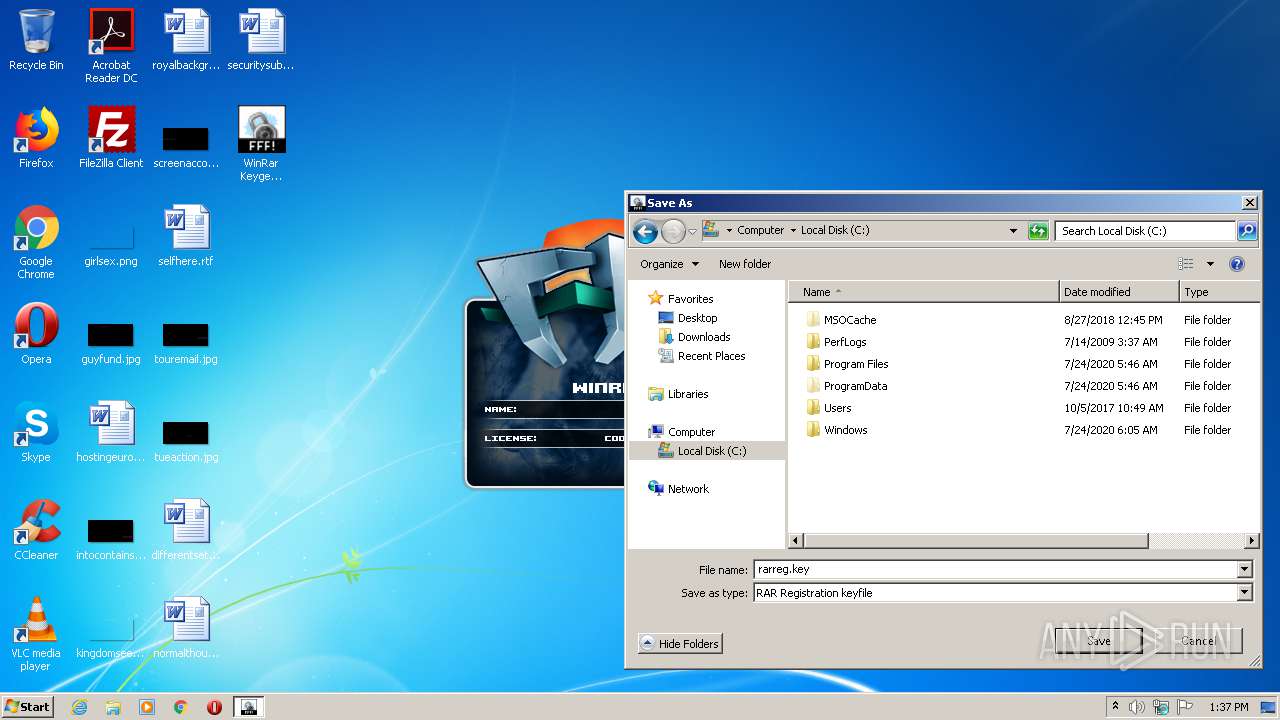The image size is (1280, 720).
Task: Open Windows Explorer from the taskbar
Action: pos(113,707)
